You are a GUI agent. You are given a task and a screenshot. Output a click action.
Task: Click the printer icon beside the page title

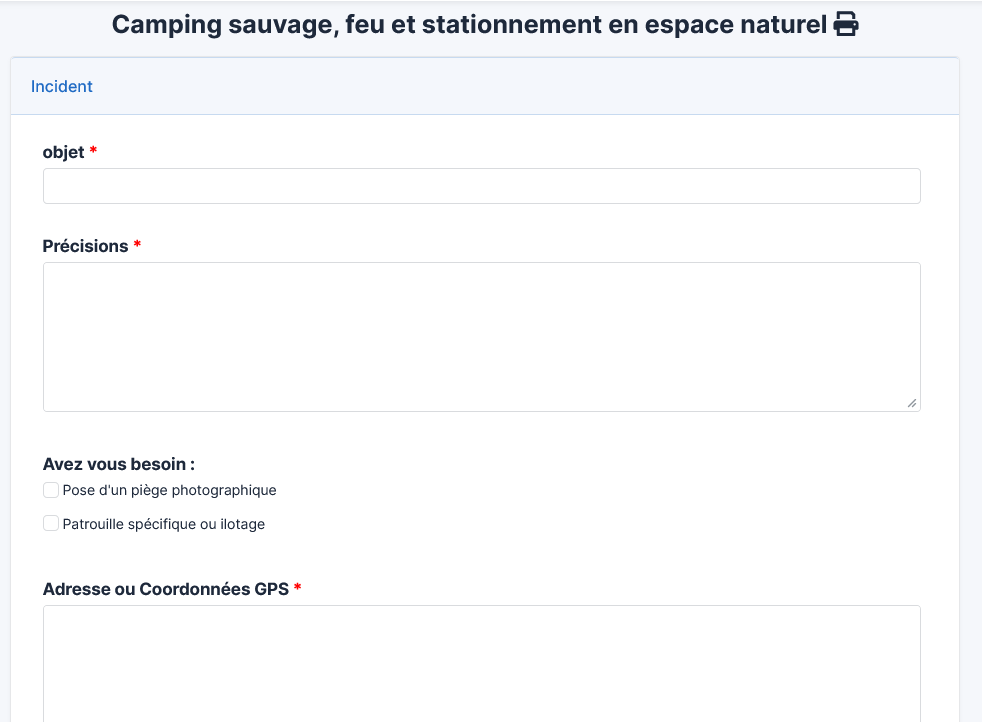click(846, 25)
